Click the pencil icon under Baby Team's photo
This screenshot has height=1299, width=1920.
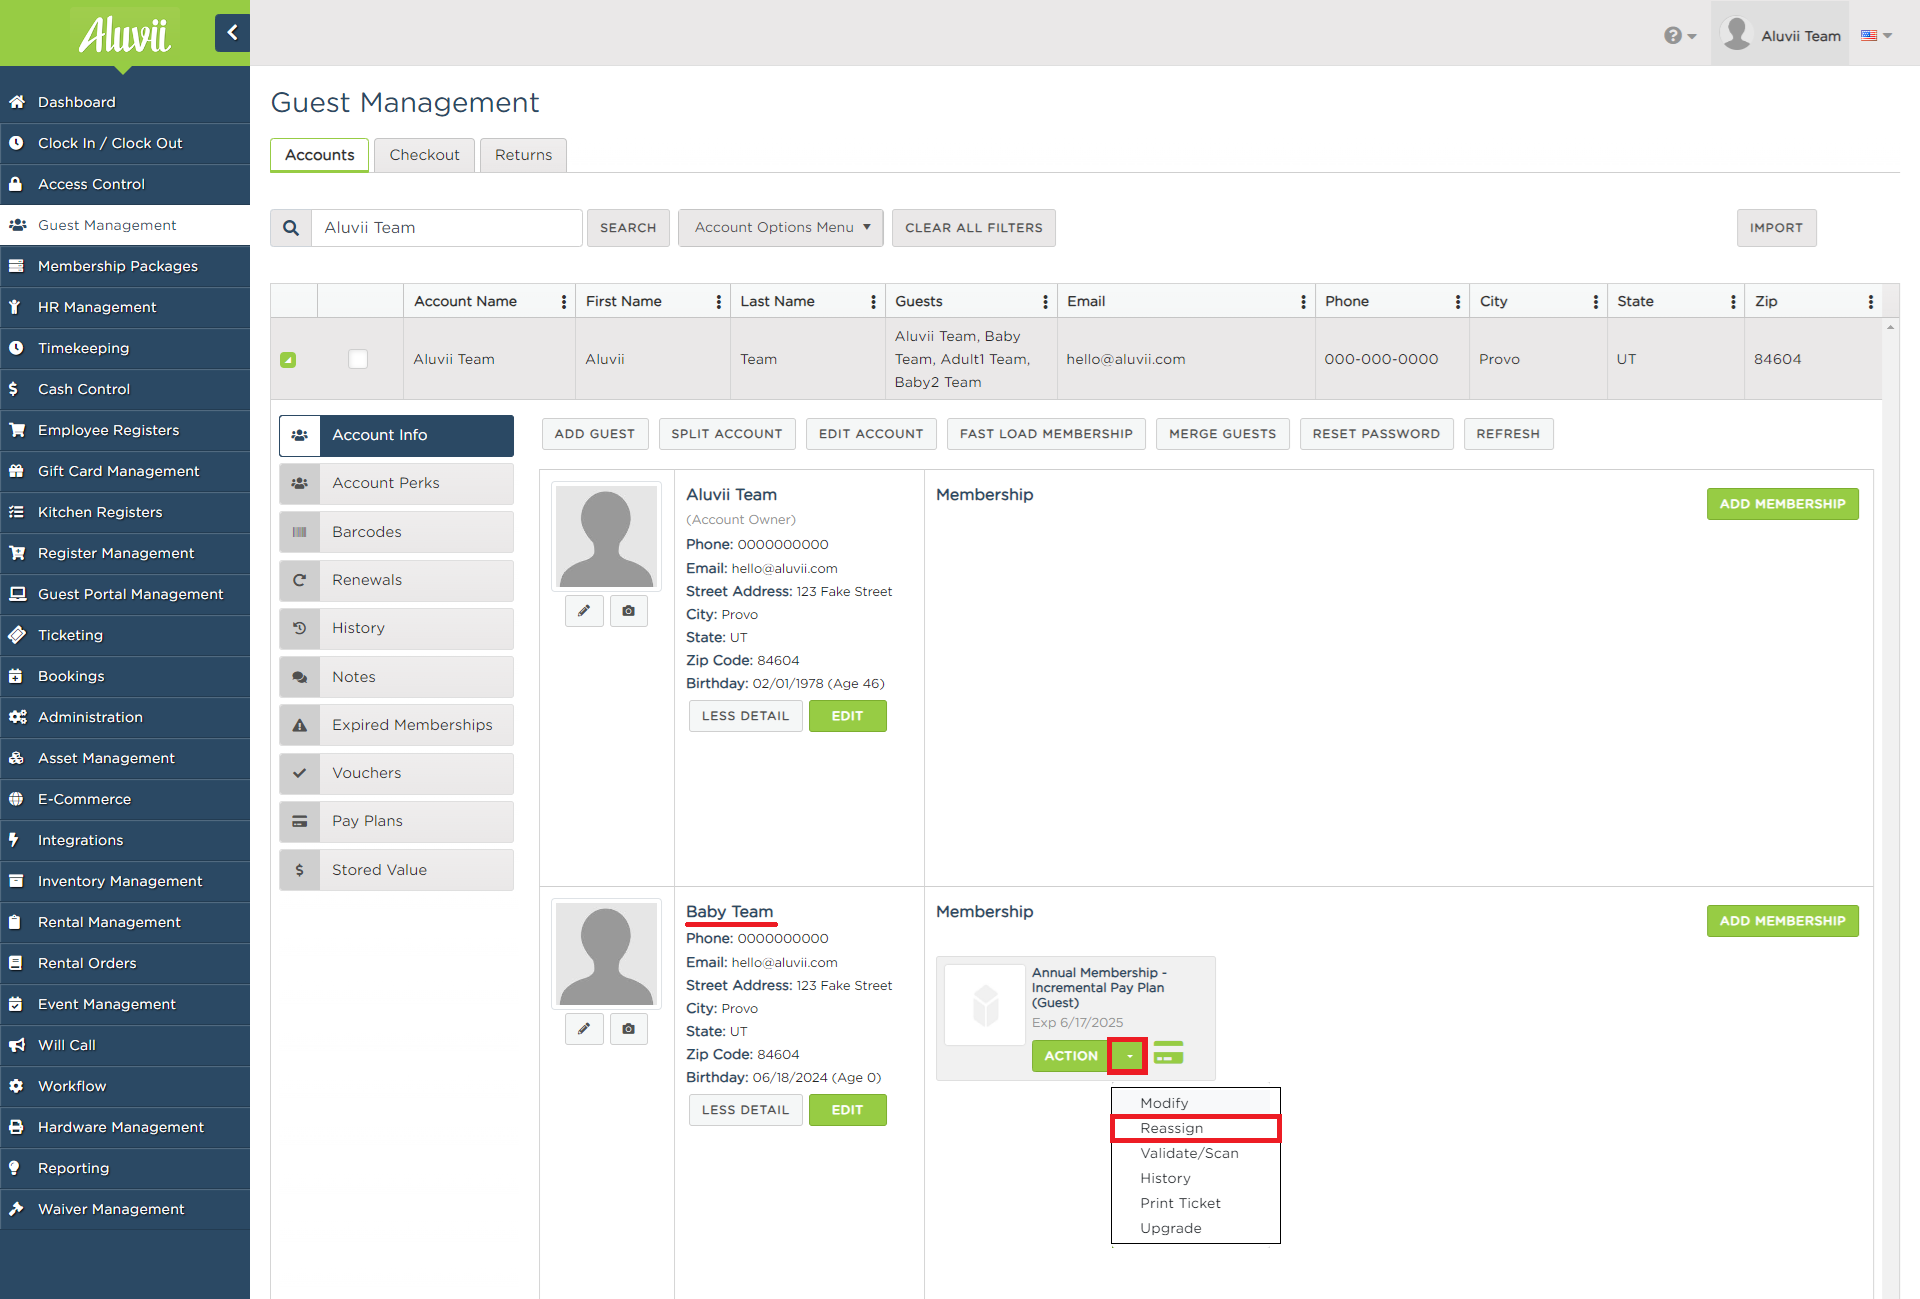tap(584, 1029)
